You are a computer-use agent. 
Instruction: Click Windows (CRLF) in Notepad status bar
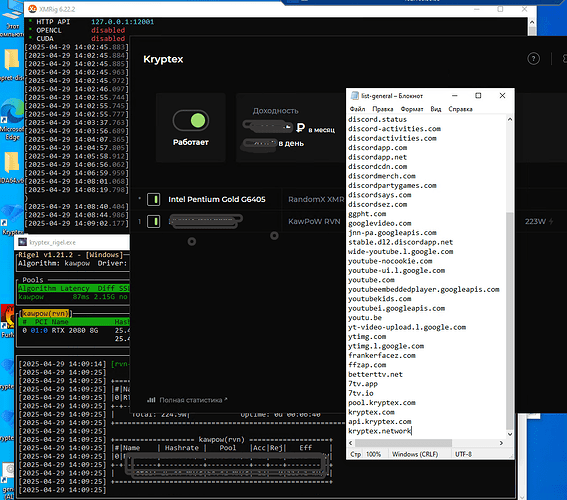[x=415, y=454]
